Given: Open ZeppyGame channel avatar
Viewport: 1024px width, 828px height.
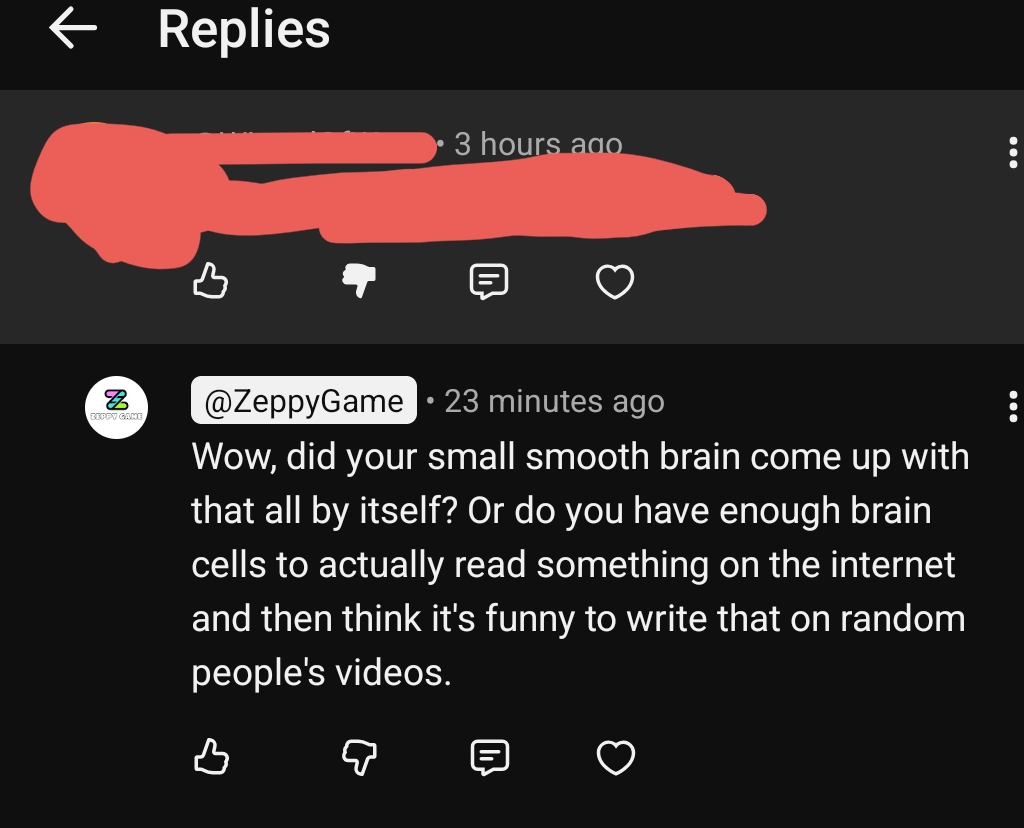Looking at the screenshot, I should click(x=116, y=407).
